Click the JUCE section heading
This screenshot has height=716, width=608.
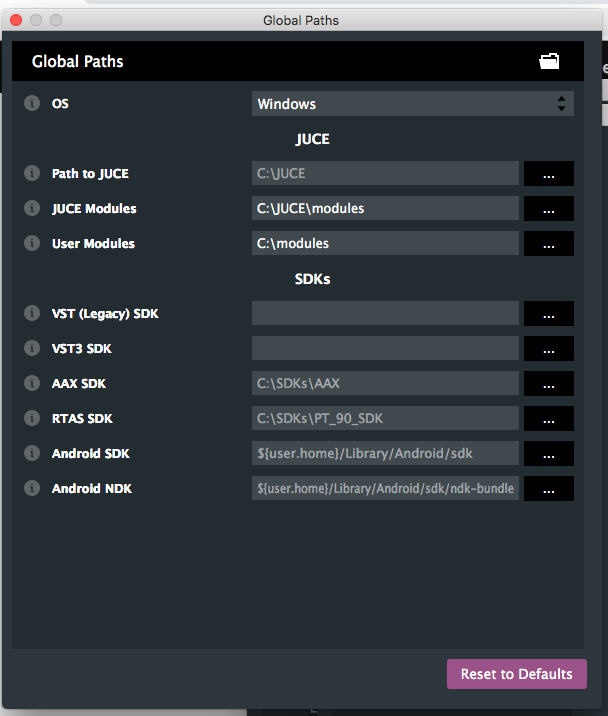pyautogui.click(x=312, y=139)
